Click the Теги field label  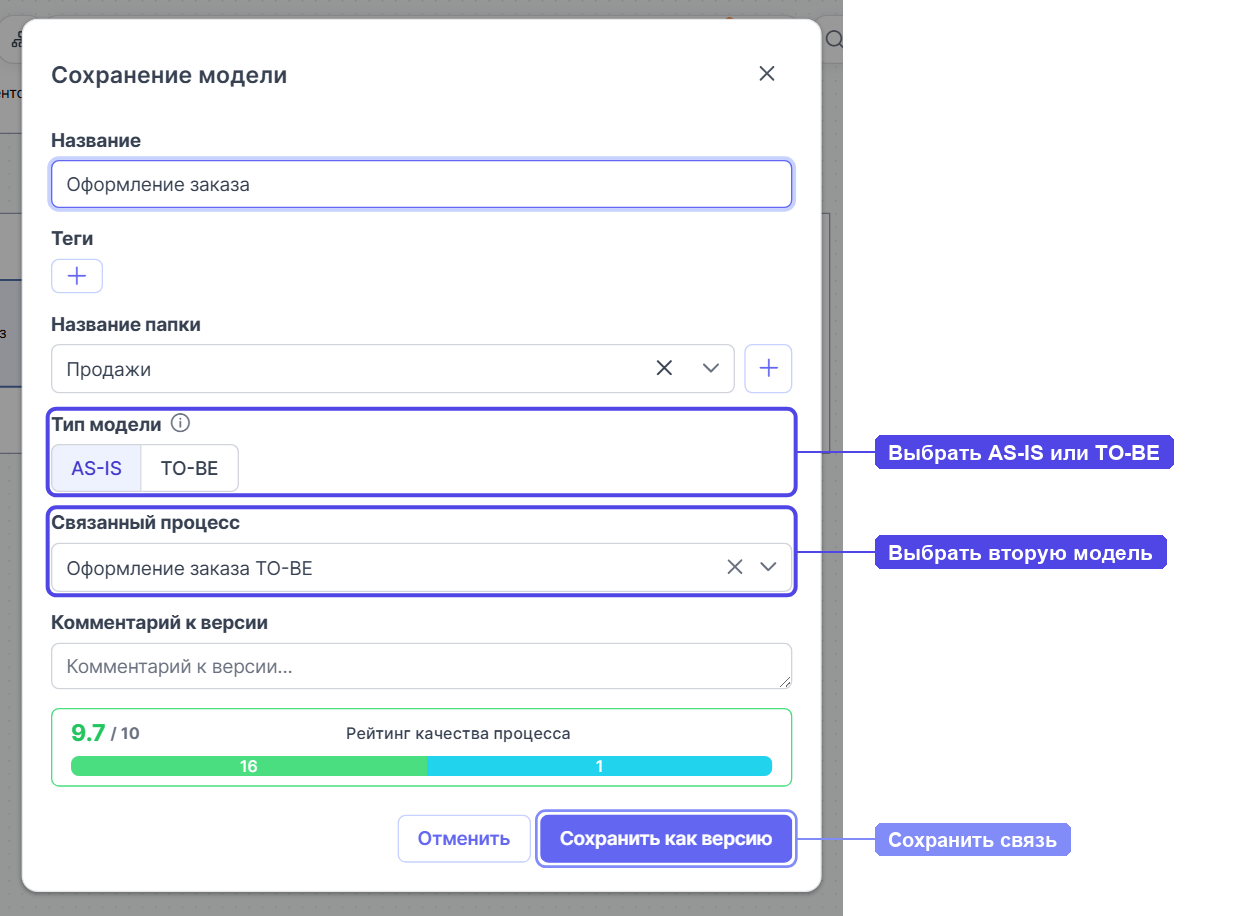72,238
